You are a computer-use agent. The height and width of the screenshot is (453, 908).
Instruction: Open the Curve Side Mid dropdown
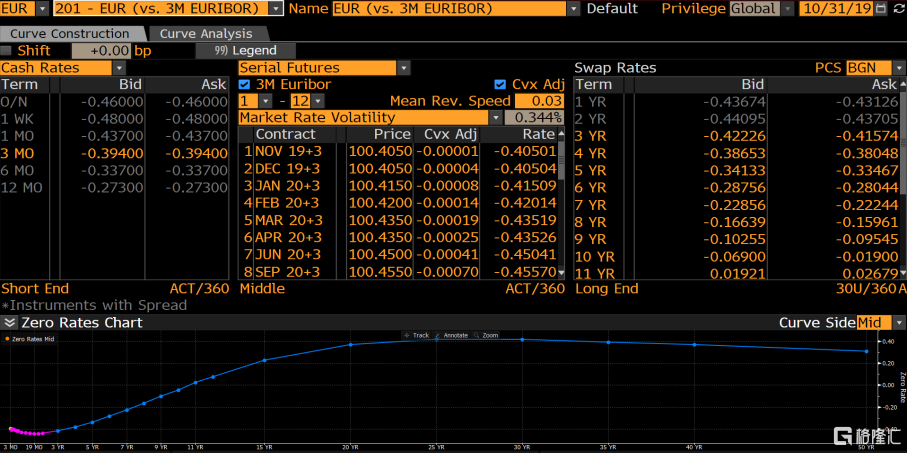pos(899,323)
